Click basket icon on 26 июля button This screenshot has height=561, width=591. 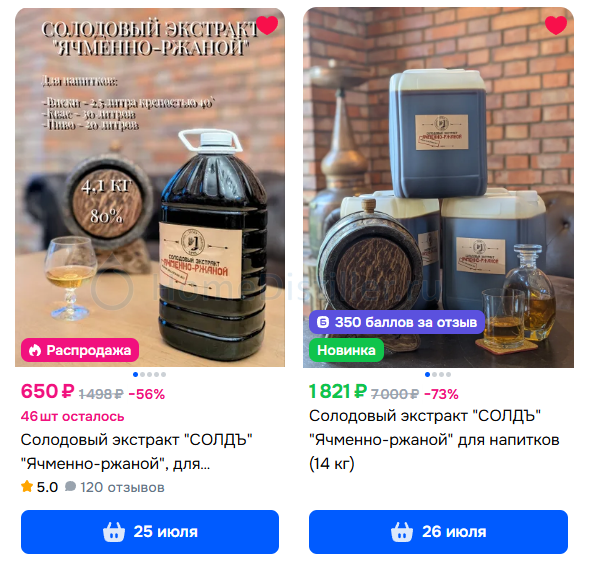pyautogui.click(x=402, y=532)
